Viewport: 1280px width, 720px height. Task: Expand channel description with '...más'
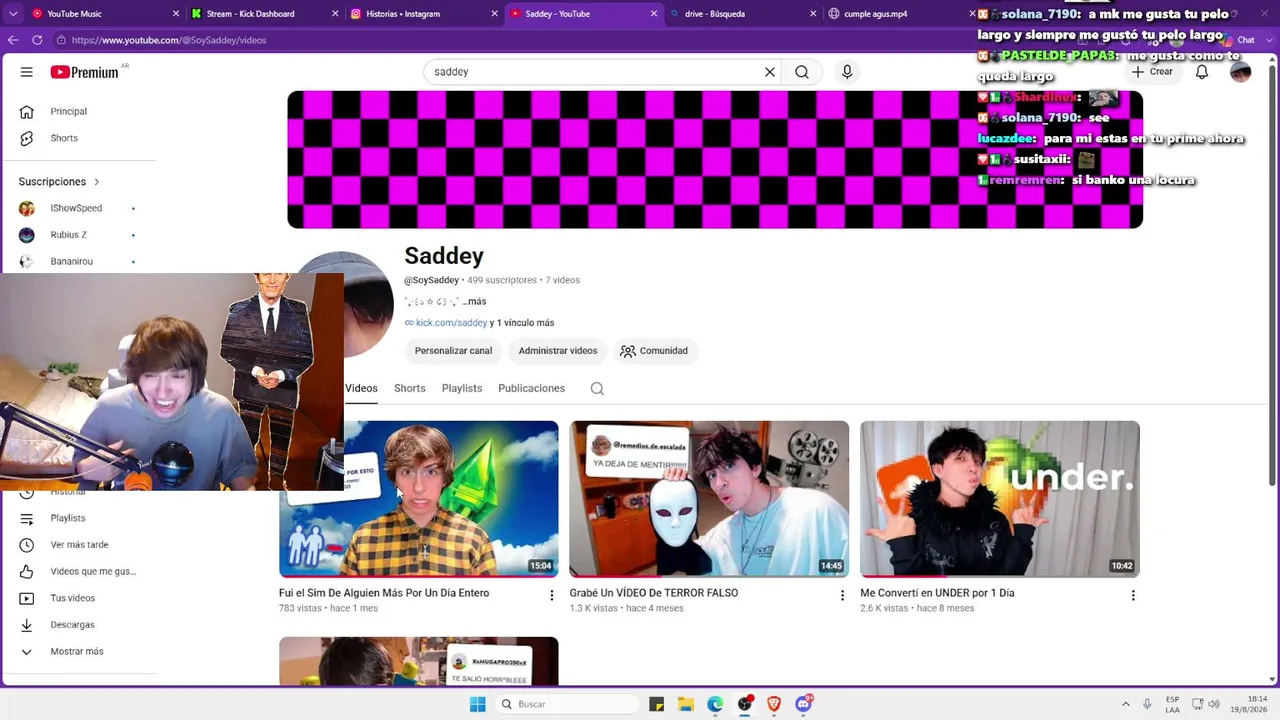tap(474, 301)
